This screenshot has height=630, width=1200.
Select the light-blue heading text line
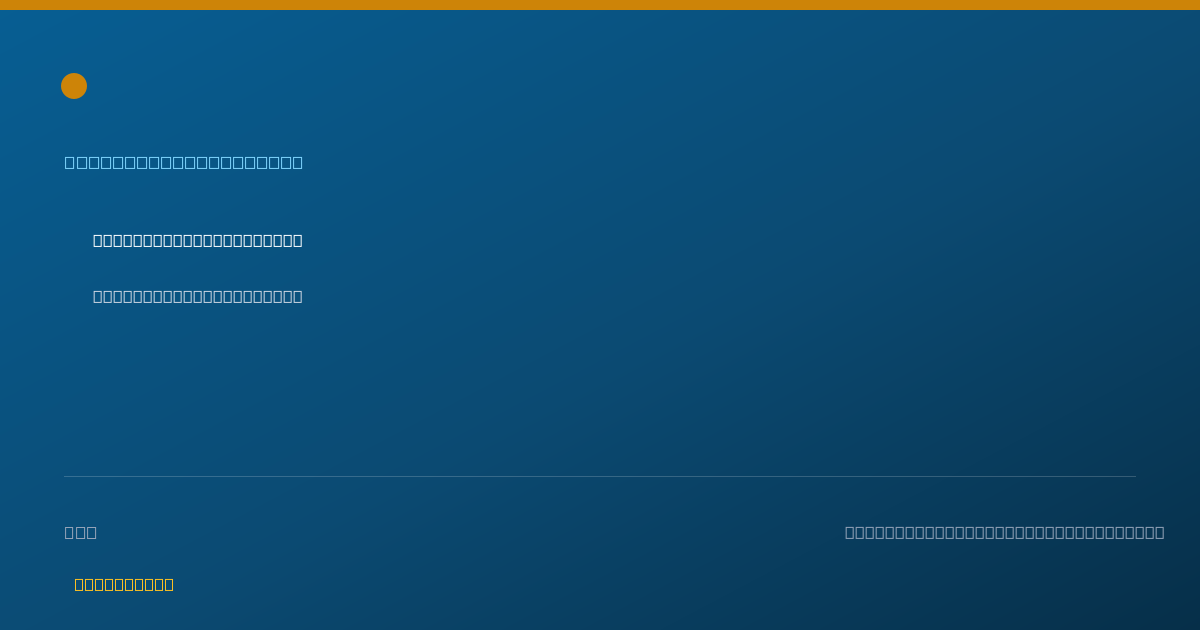184,162
